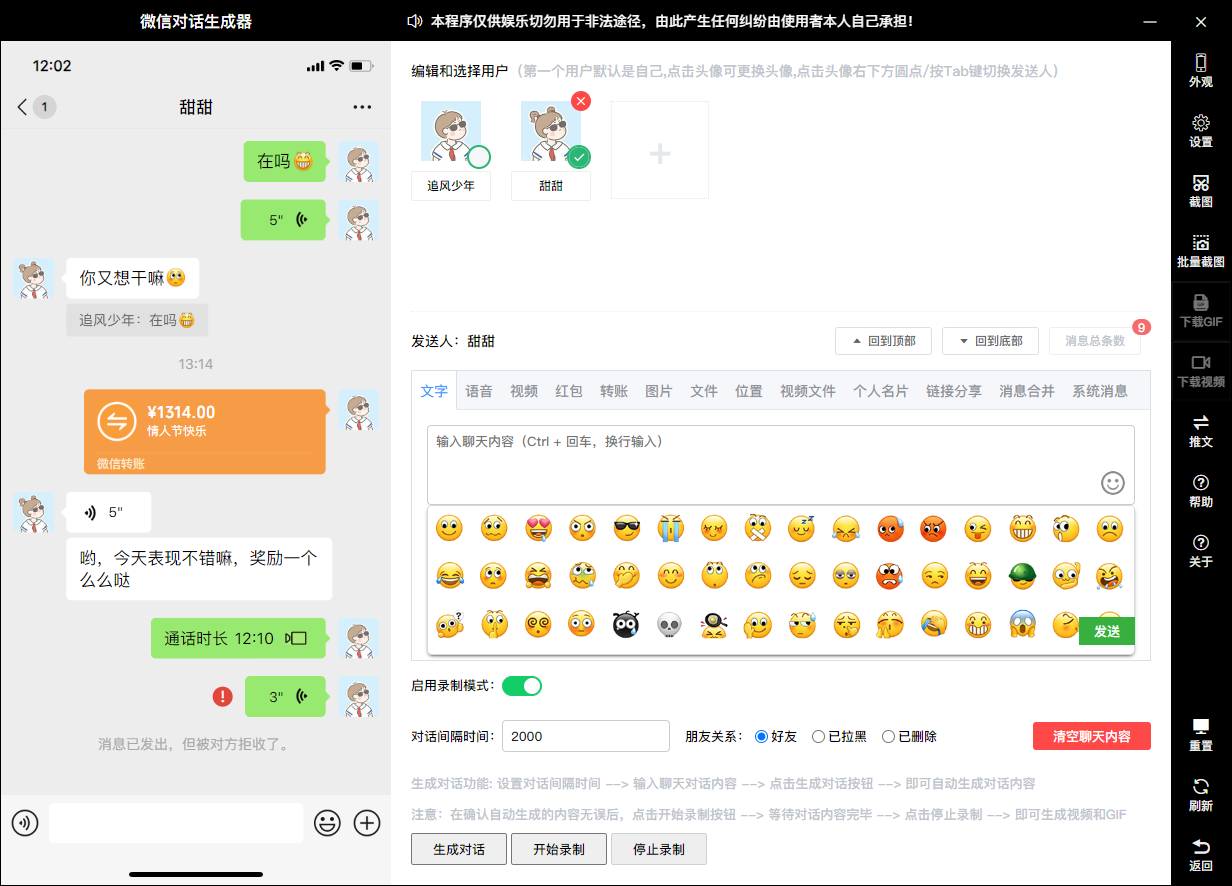This screenshot has height=886, width=1232.
Task: Click the 生成对话 button
Action: (x=459, y=849)
